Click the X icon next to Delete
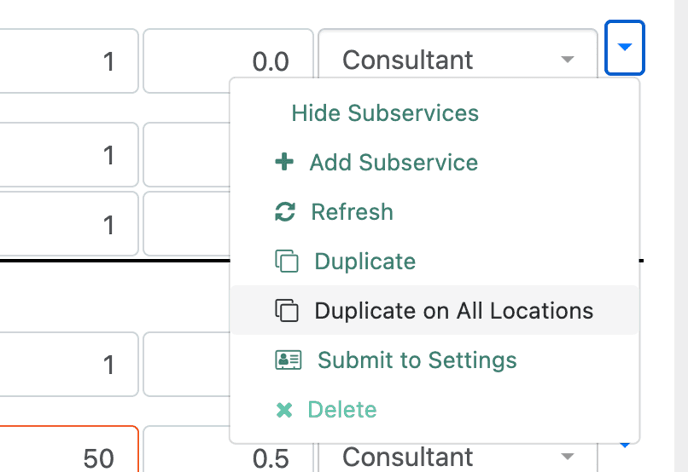 coord(284,410)
